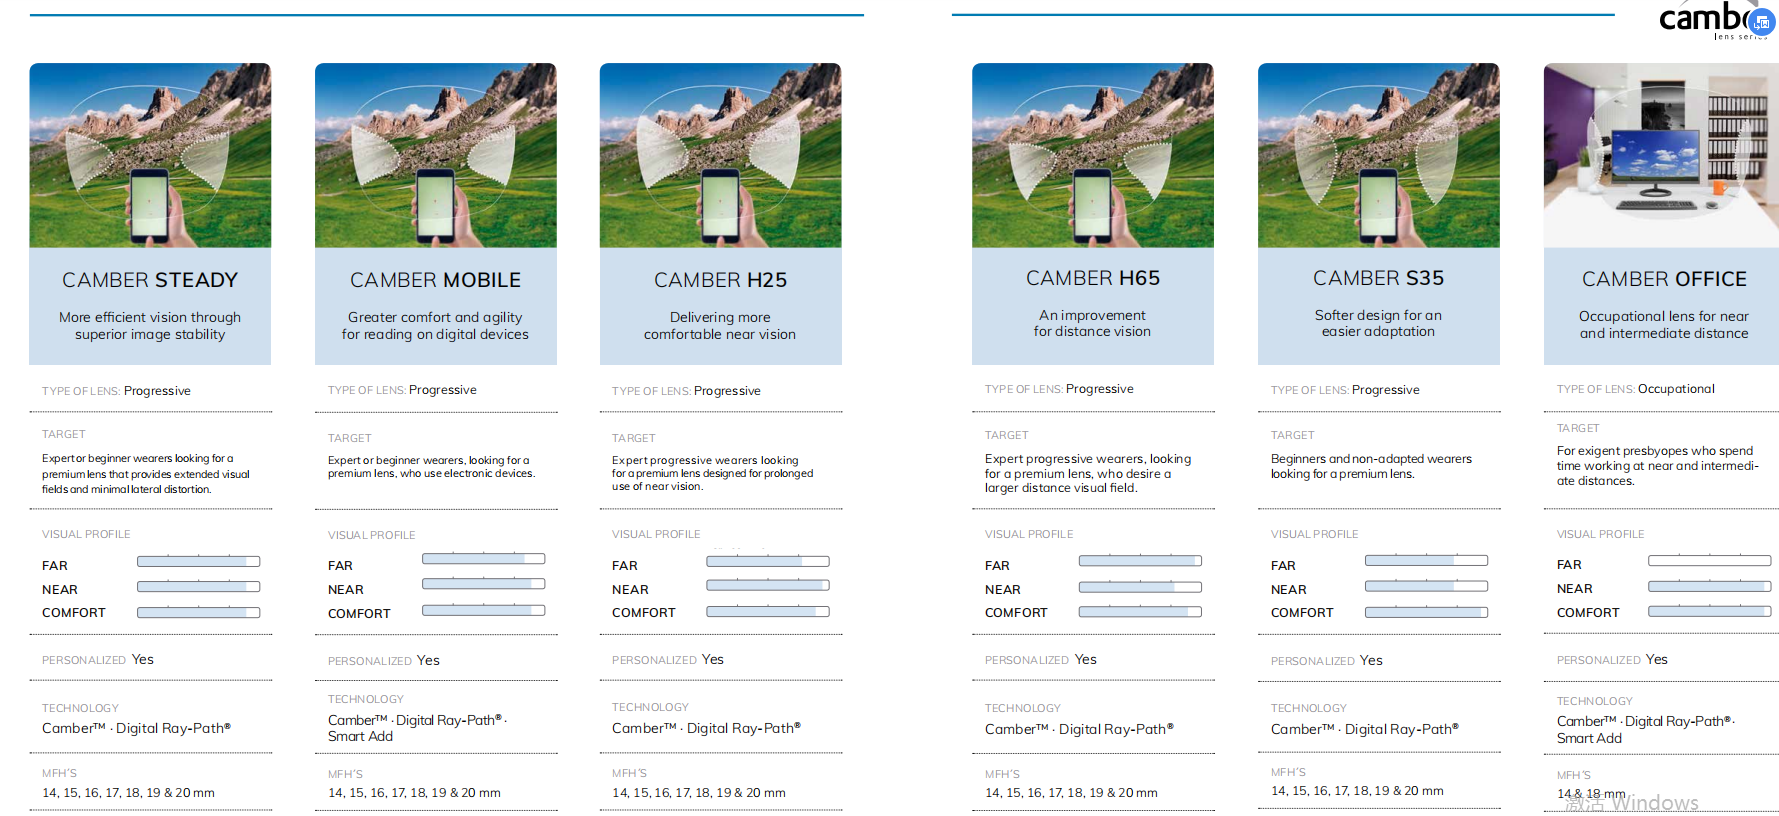
Task: Select the CAMBER STEADY heading
Action: tap(150, 280)
